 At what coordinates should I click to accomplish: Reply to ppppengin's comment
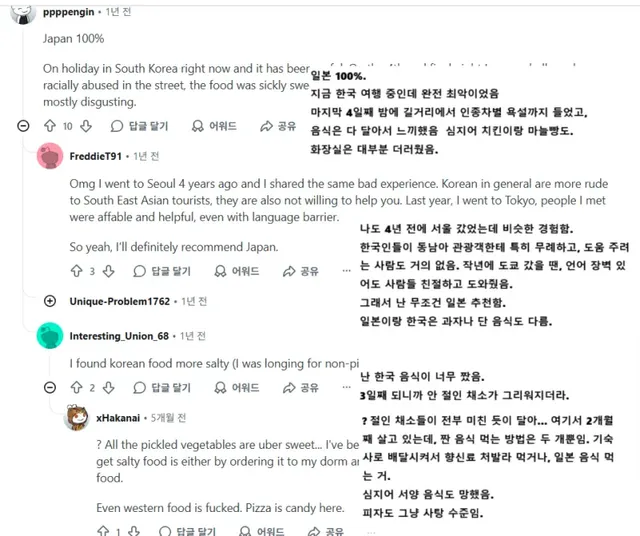point(139,126)
